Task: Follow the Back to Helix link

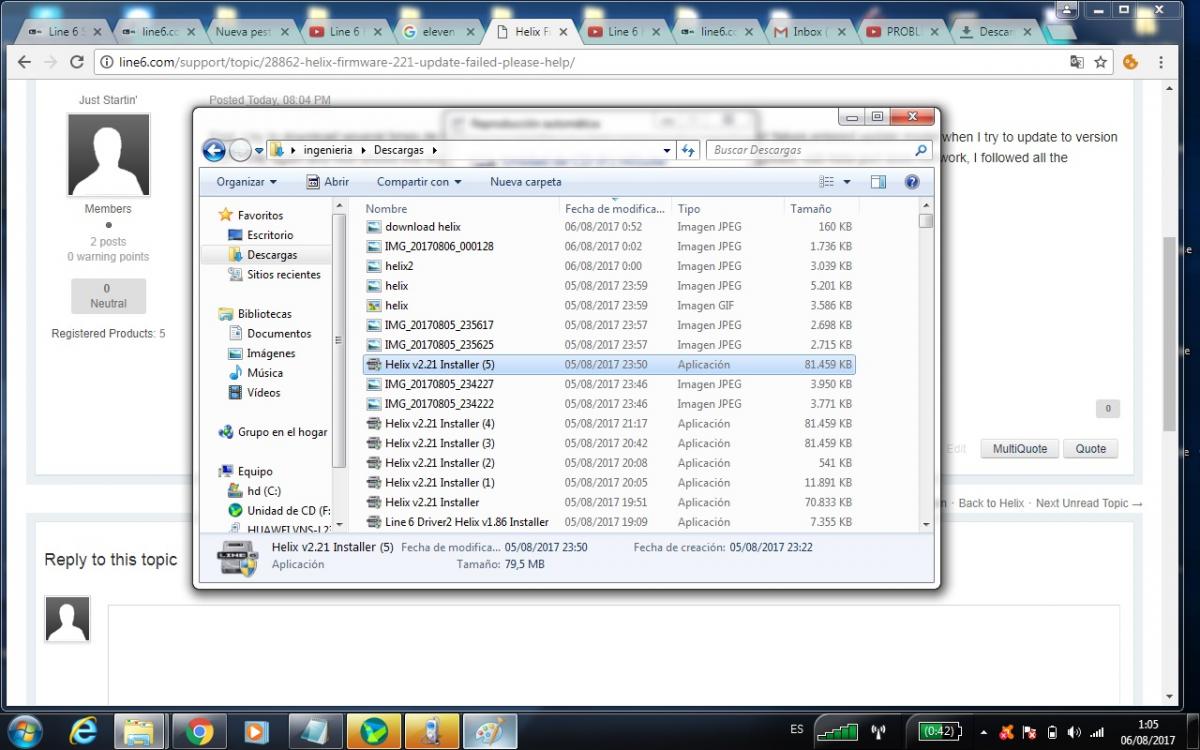Action: coord(991,503)
